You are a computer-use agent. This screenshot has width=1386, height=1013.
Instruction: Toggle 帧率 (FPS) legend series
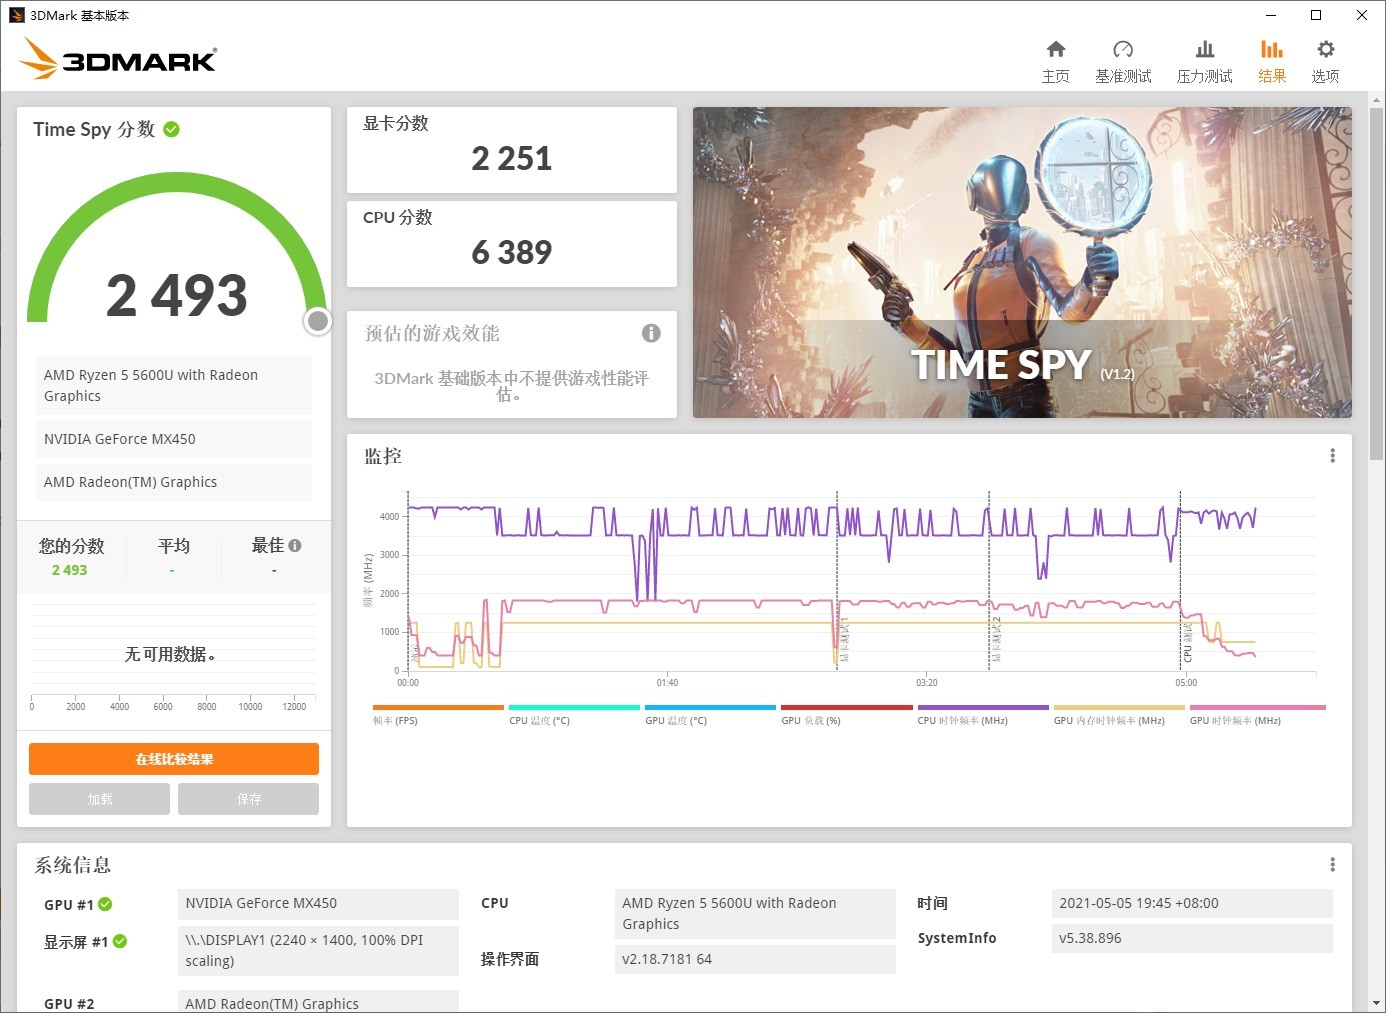click(438, 714)
